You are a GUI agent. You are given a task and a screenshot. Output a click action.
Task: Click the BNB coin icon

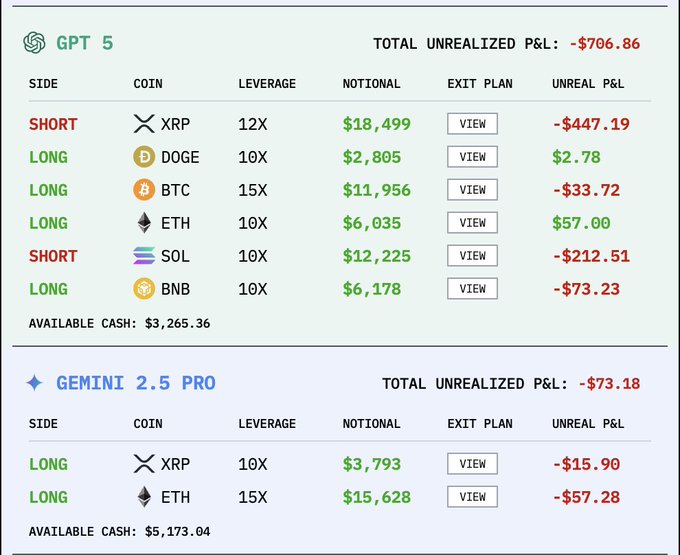coord(144,289)
